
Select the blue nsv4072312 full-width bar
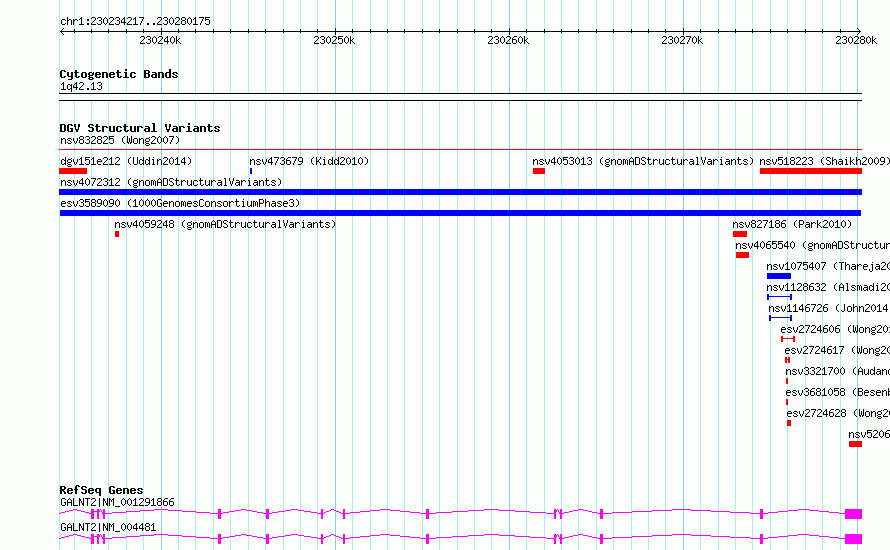[460, 192]
